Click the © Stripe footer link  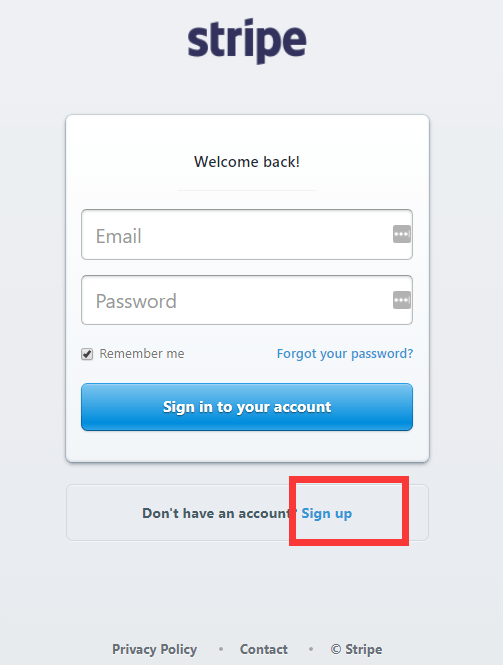point(356,649)
